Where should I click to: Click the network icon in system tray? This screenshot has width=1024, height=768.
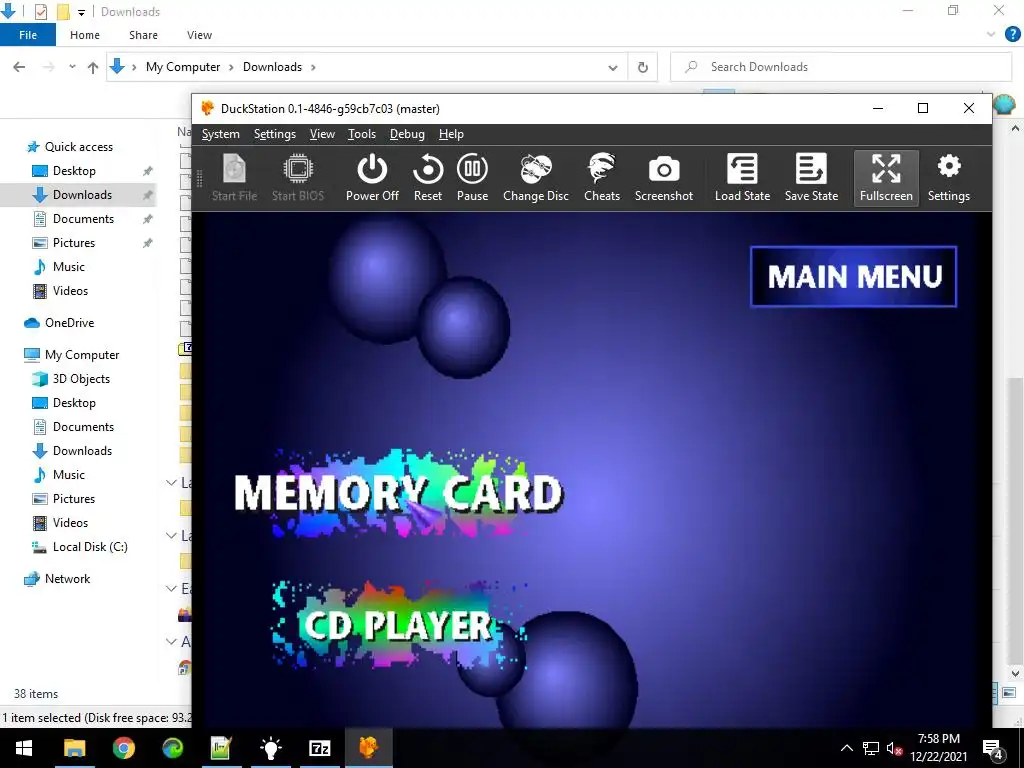coord(871,748)
